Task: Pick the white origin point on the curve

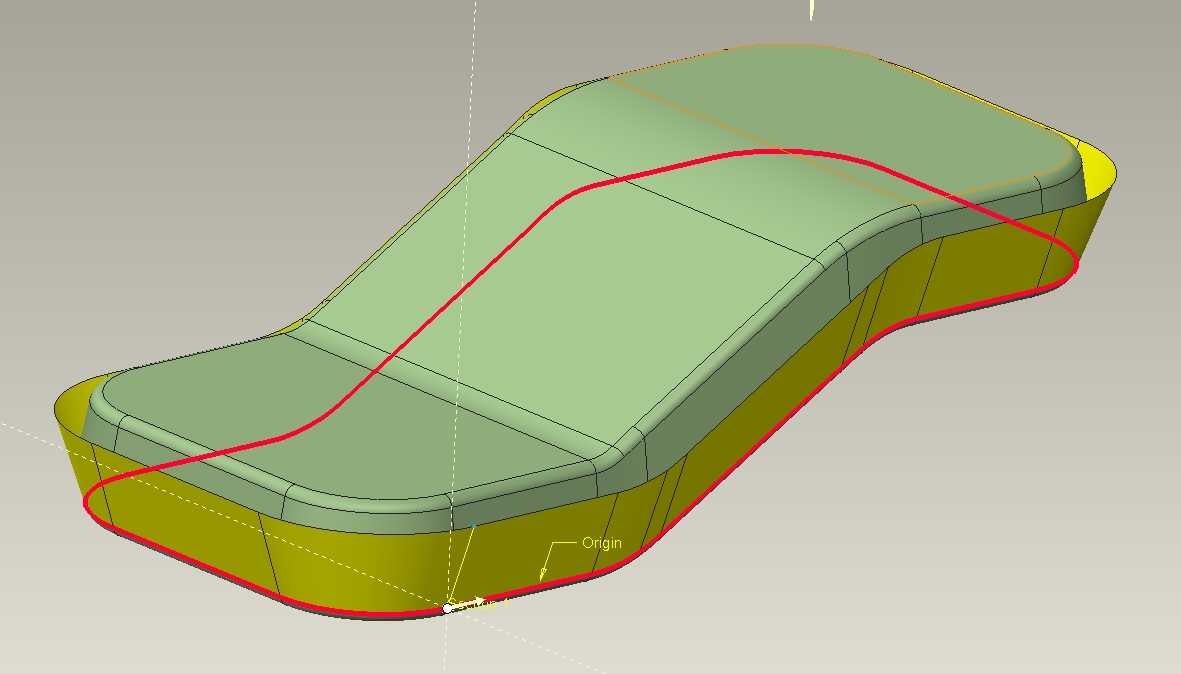Action: point(447,608)
